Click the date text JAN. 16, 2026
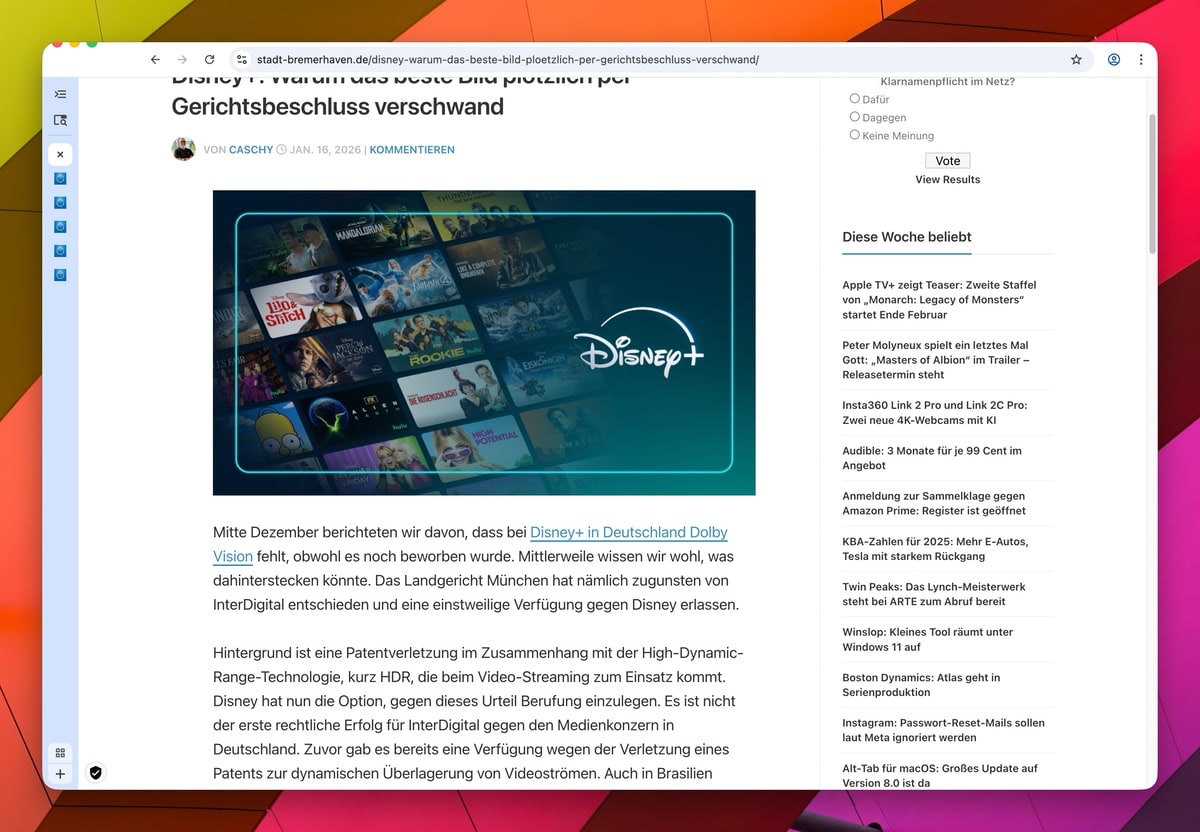The width and height of the screenshot is (1200, 832). [x=327, y=150]
